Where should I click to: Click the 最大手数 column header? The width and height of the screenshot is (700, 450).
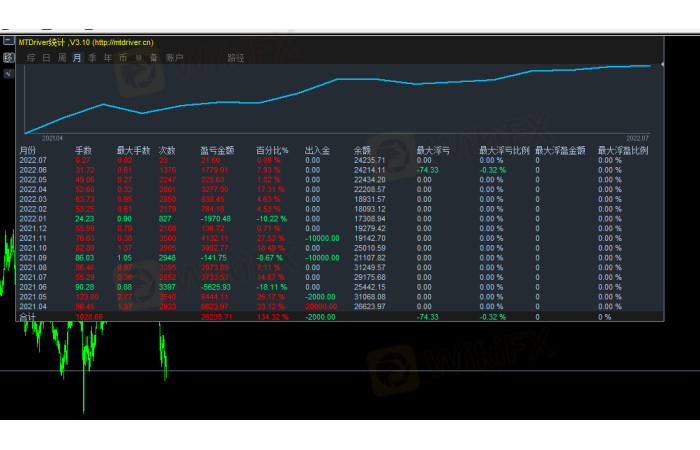[x=133, y=150]
